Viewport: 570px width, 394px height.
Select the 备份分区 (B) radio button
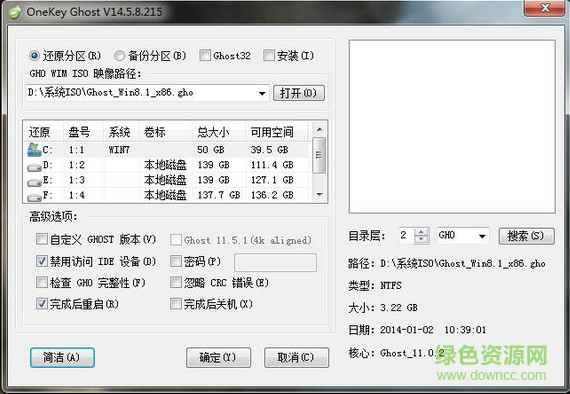[x=119, y=56]
